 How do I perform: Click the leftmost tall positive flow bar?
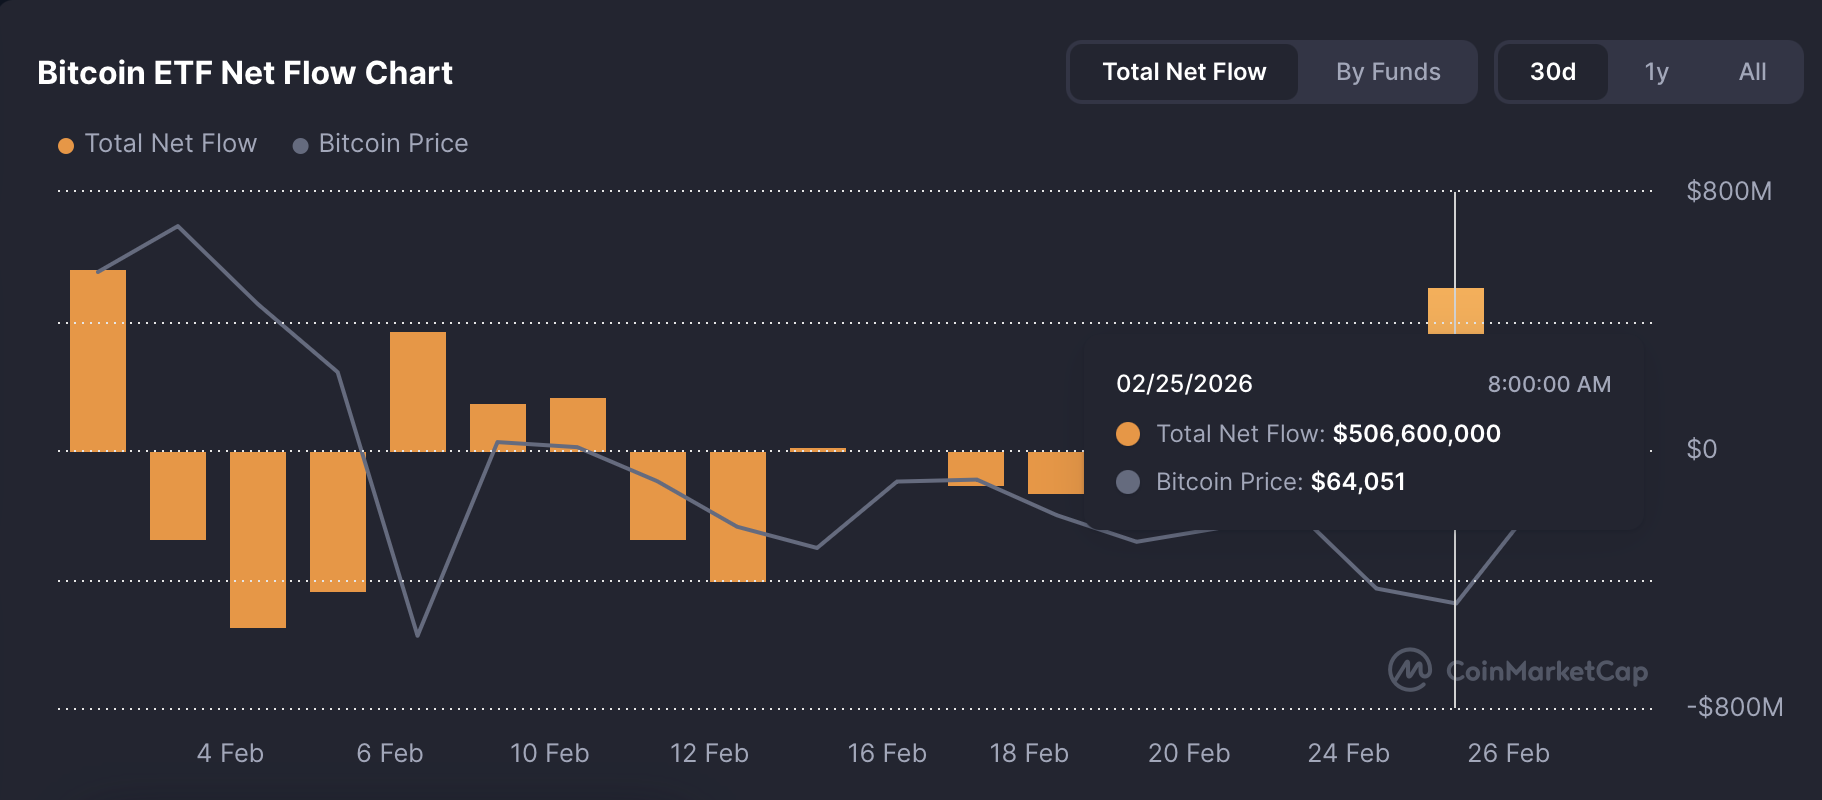98,360
